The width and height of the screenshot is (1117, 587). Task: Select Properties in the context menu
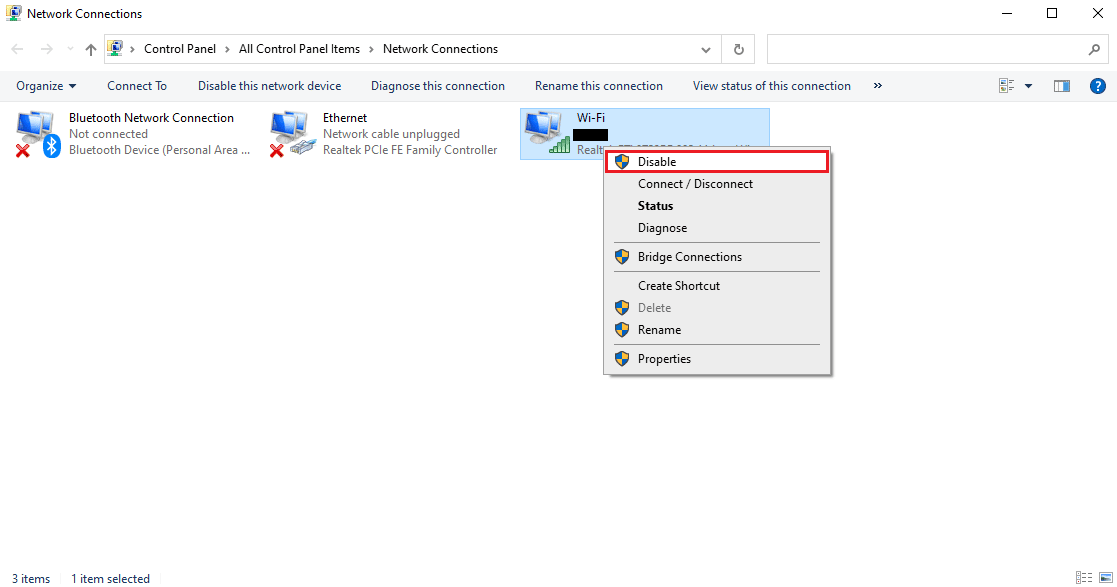point(664,359)
